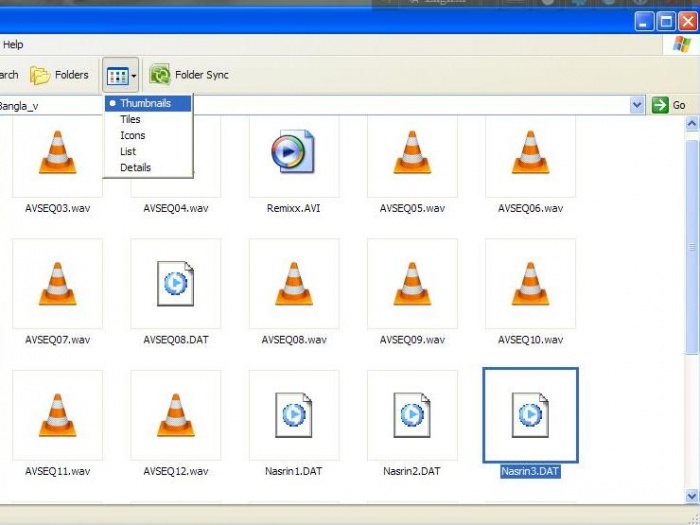Viewport: 700px width, 525px height.
Task: Click the Remixx.AVI file name label
Action: pos(293,208)
